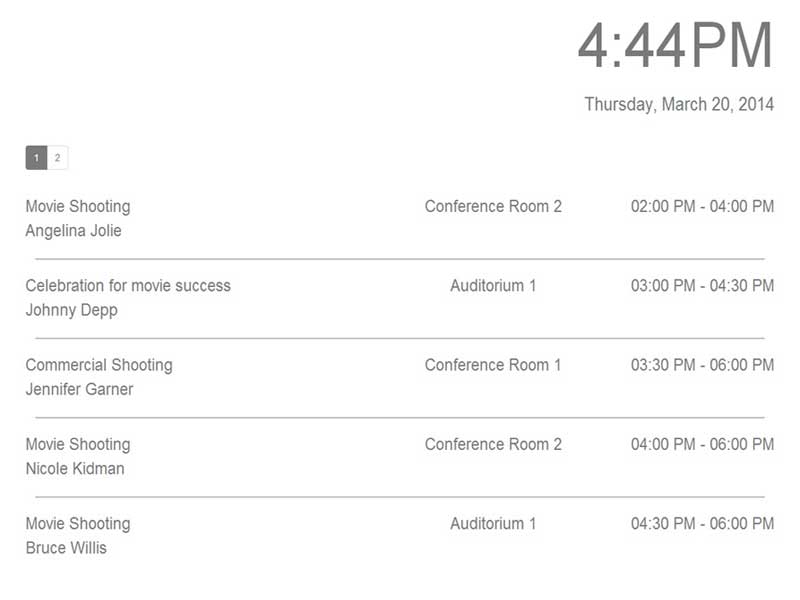Click Conference Room 2 for the 02:00 PM event
The image size is (800, 600).
click(493, 206)
